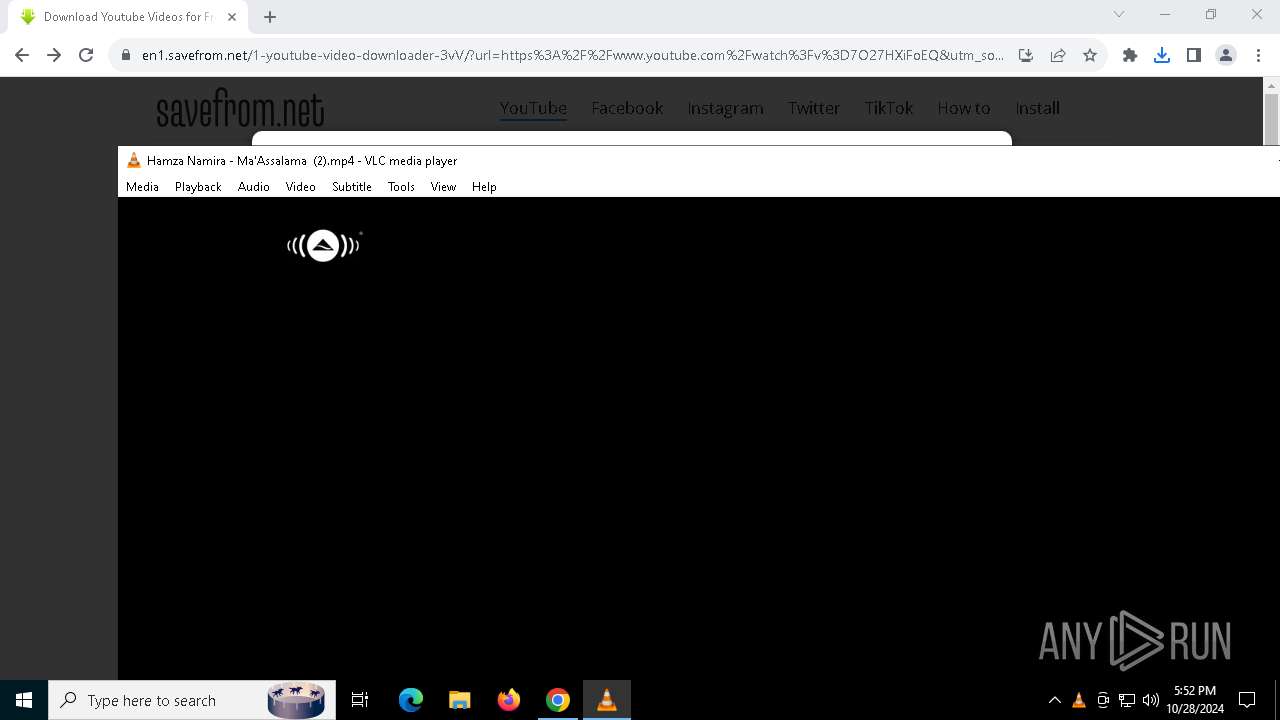Switch to VLC in taskbar
The height and width of the screenshot is (720, 1280).
(607, 700)
